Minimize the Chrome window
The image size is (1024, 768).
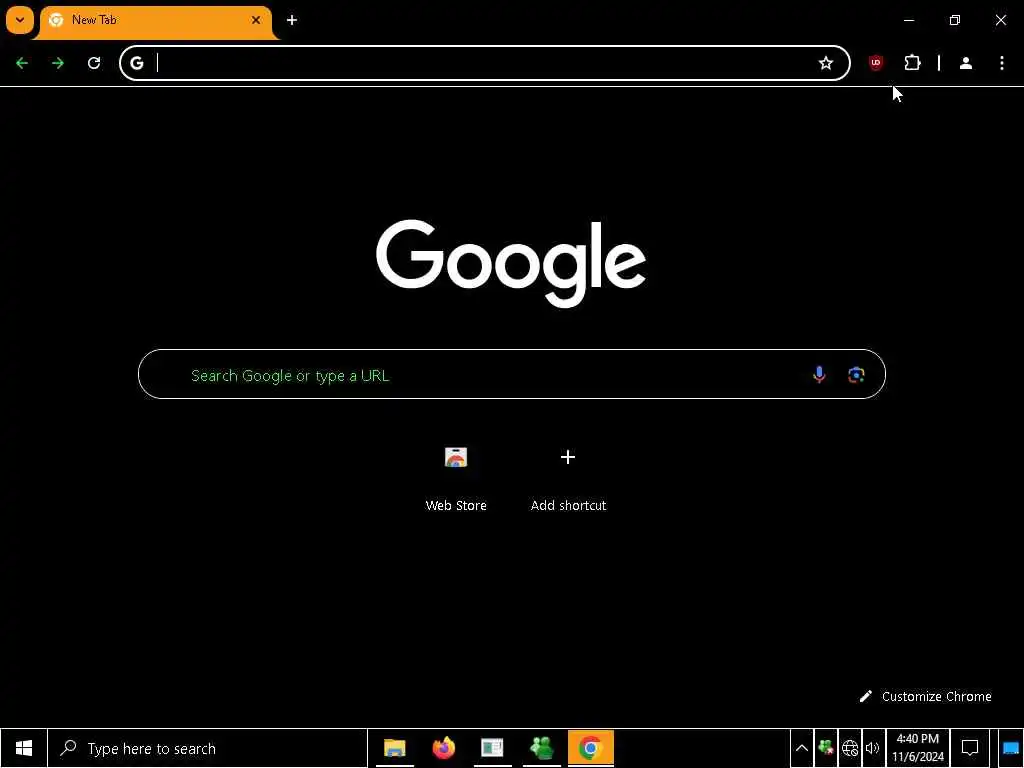click(909, 20)
